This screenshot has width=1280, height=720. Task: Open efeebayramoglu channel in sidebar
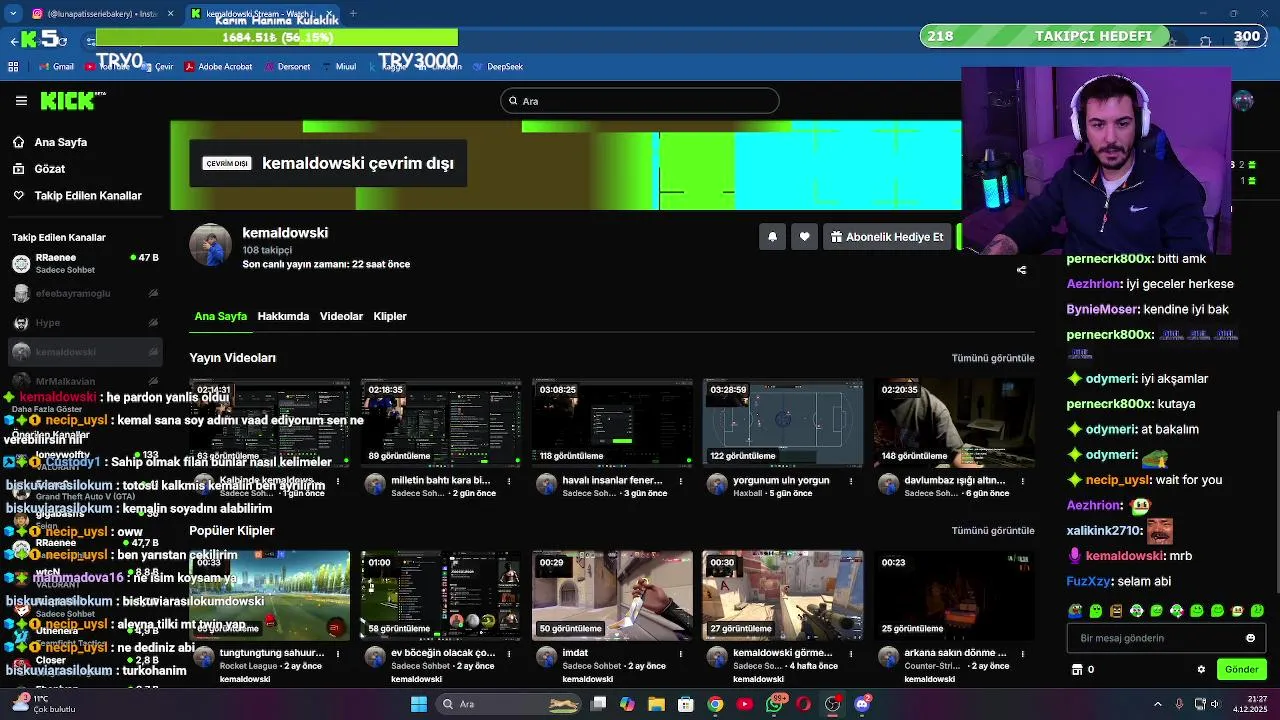coord(84,294)
